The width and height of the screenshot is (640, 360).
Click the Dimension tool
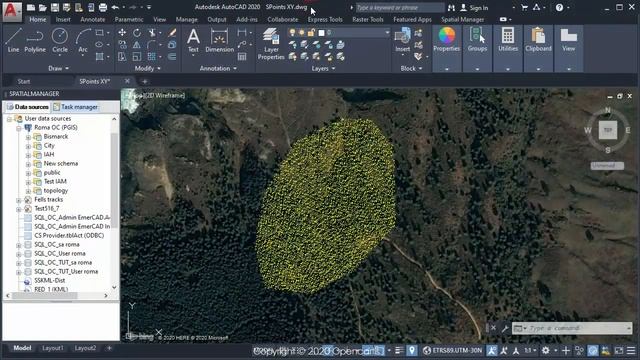[219, 41]
